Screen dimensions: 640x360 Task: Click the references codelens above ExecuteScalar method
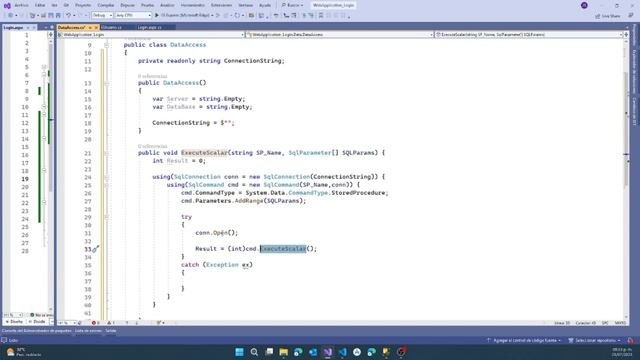[152, 146]
